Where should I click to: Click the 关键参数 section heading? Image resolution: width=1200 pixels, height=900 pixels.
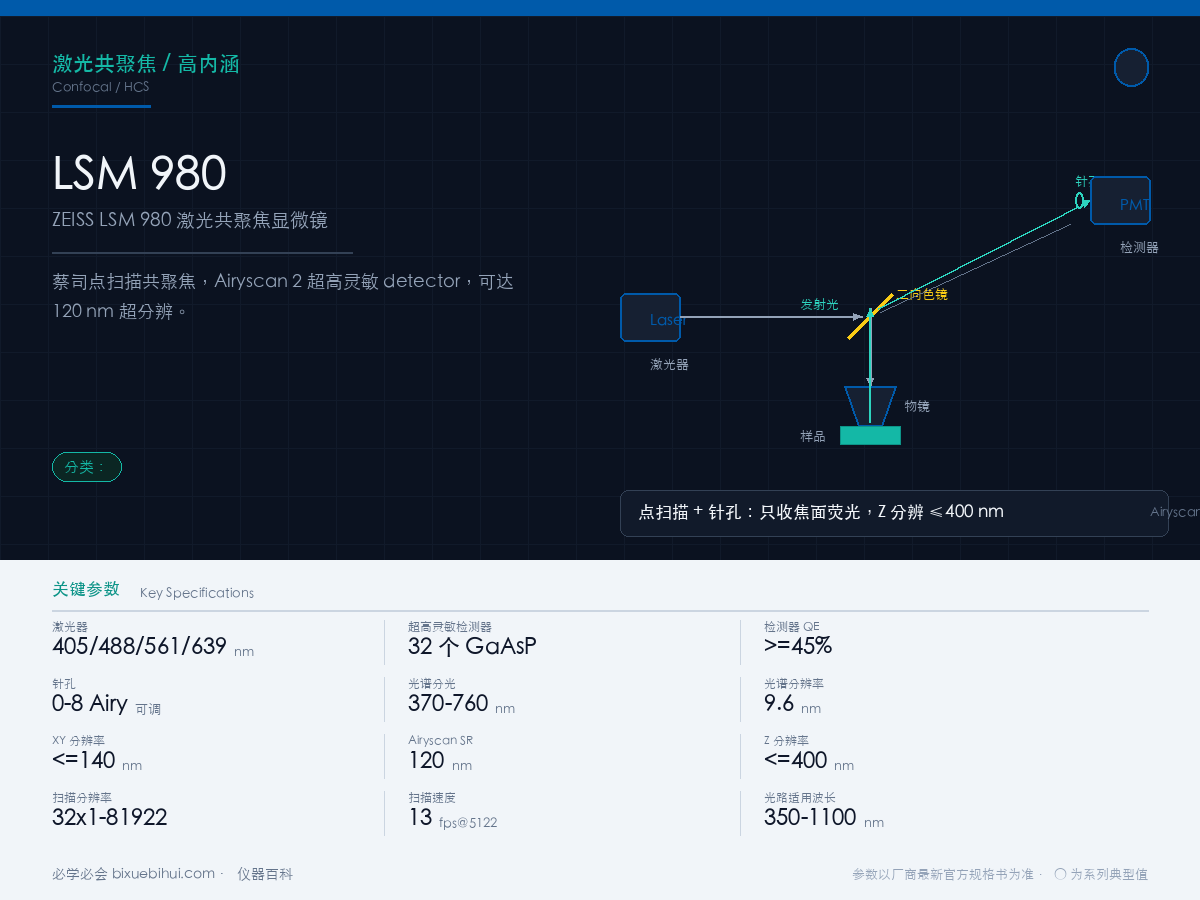[x=86, y=589]
